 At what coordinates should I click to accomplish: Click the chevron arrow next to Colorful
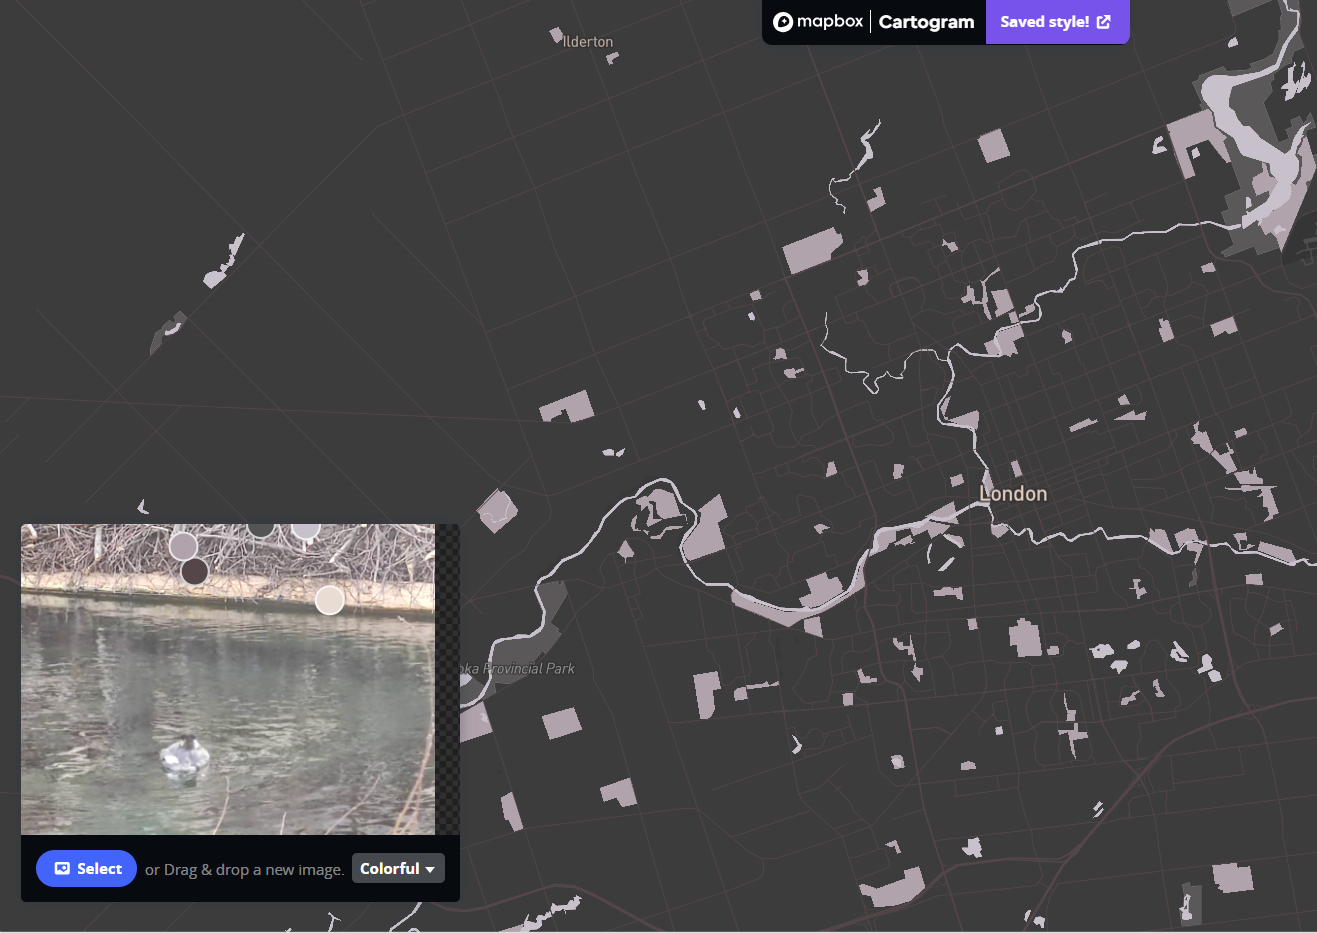coord(429,869)
